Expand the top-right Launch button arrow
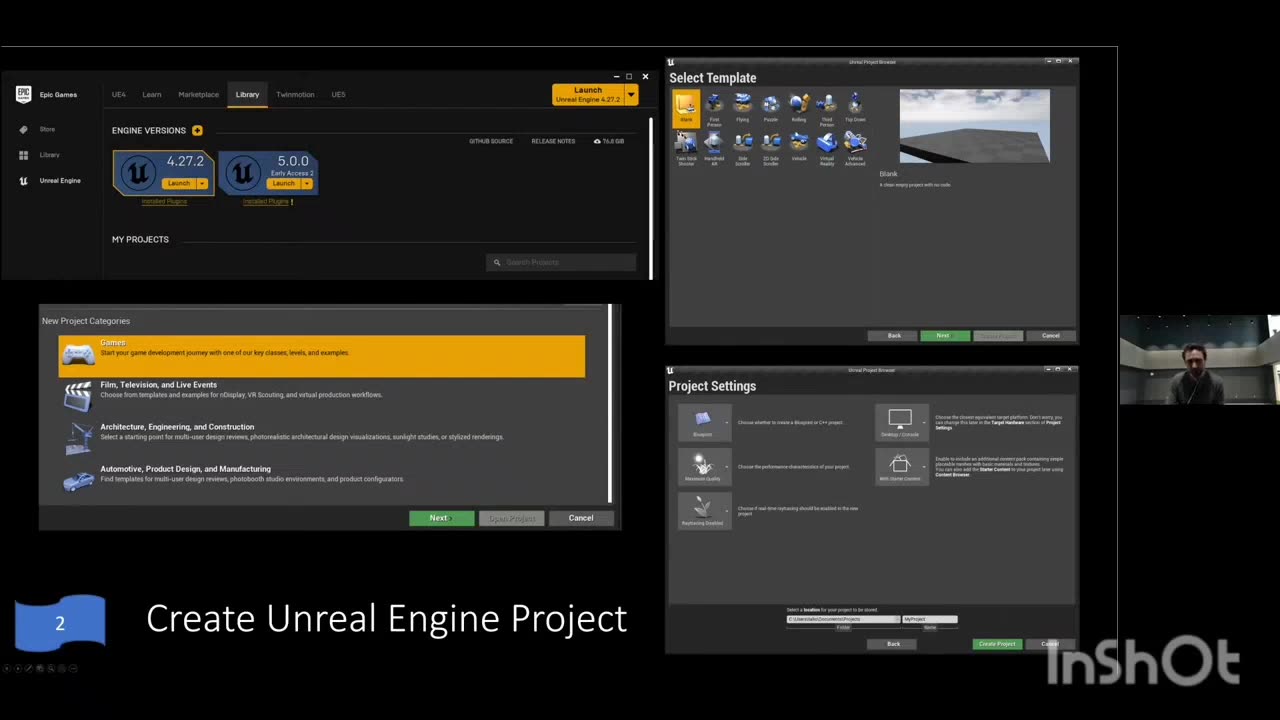This screenshot has height=720, width=1280. tap(631, 95)
